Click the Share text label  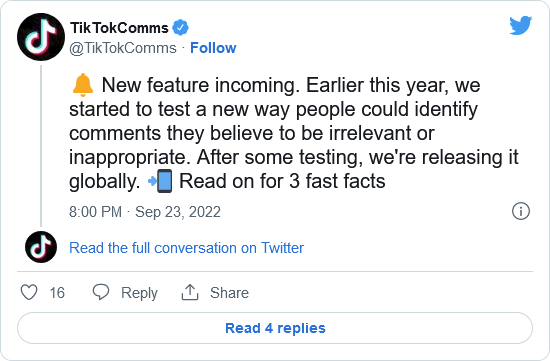229,293
